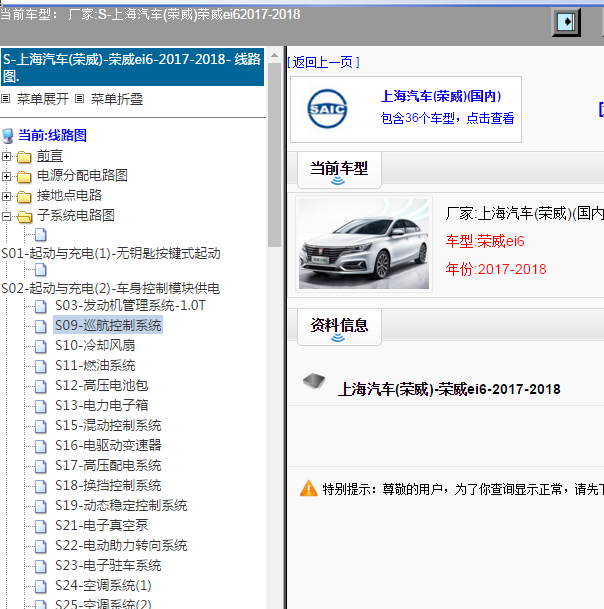Open S01-起动与充电(1)-无钥匙按键式起动

[111, 254]
